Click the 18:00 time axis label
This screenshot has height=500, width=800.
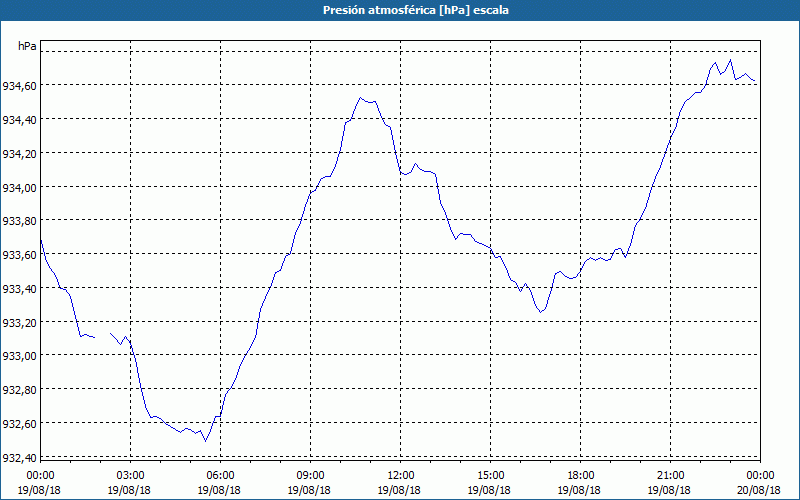[x=580, y=476]
